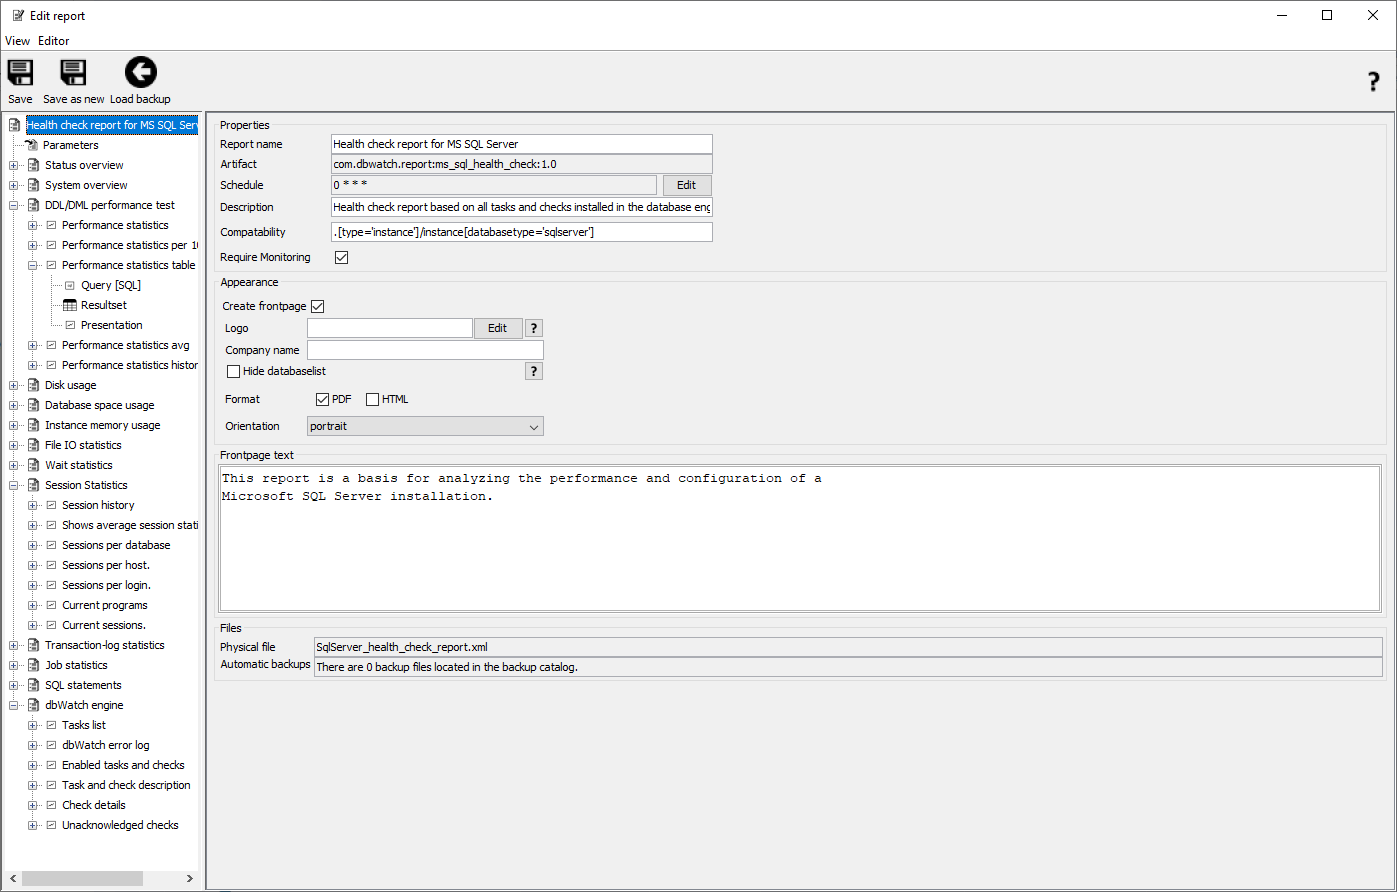1397x892 pixels.
Task: Open the Editor menu
Action: pyautogui.click(x=54, y=41)
